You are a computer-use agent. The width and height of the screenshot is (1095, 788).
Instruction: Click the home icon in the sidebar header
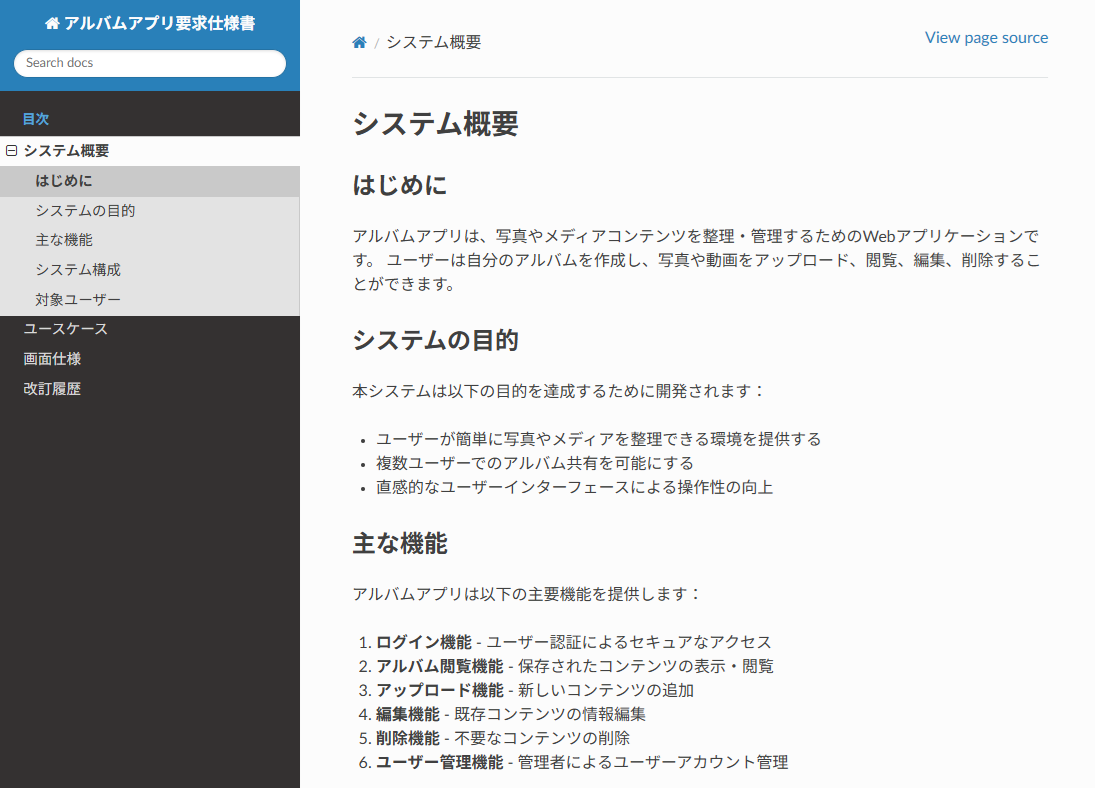coord(52,24)
